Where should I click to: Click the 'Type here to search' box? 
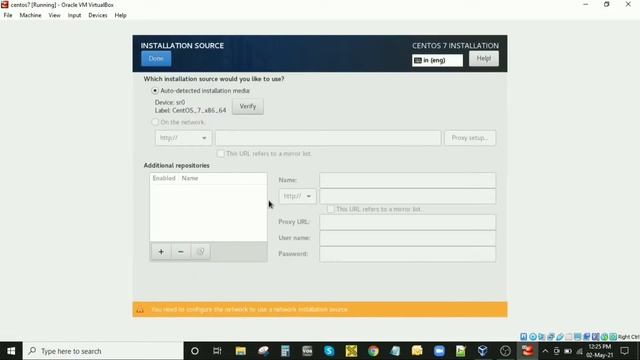103,351
